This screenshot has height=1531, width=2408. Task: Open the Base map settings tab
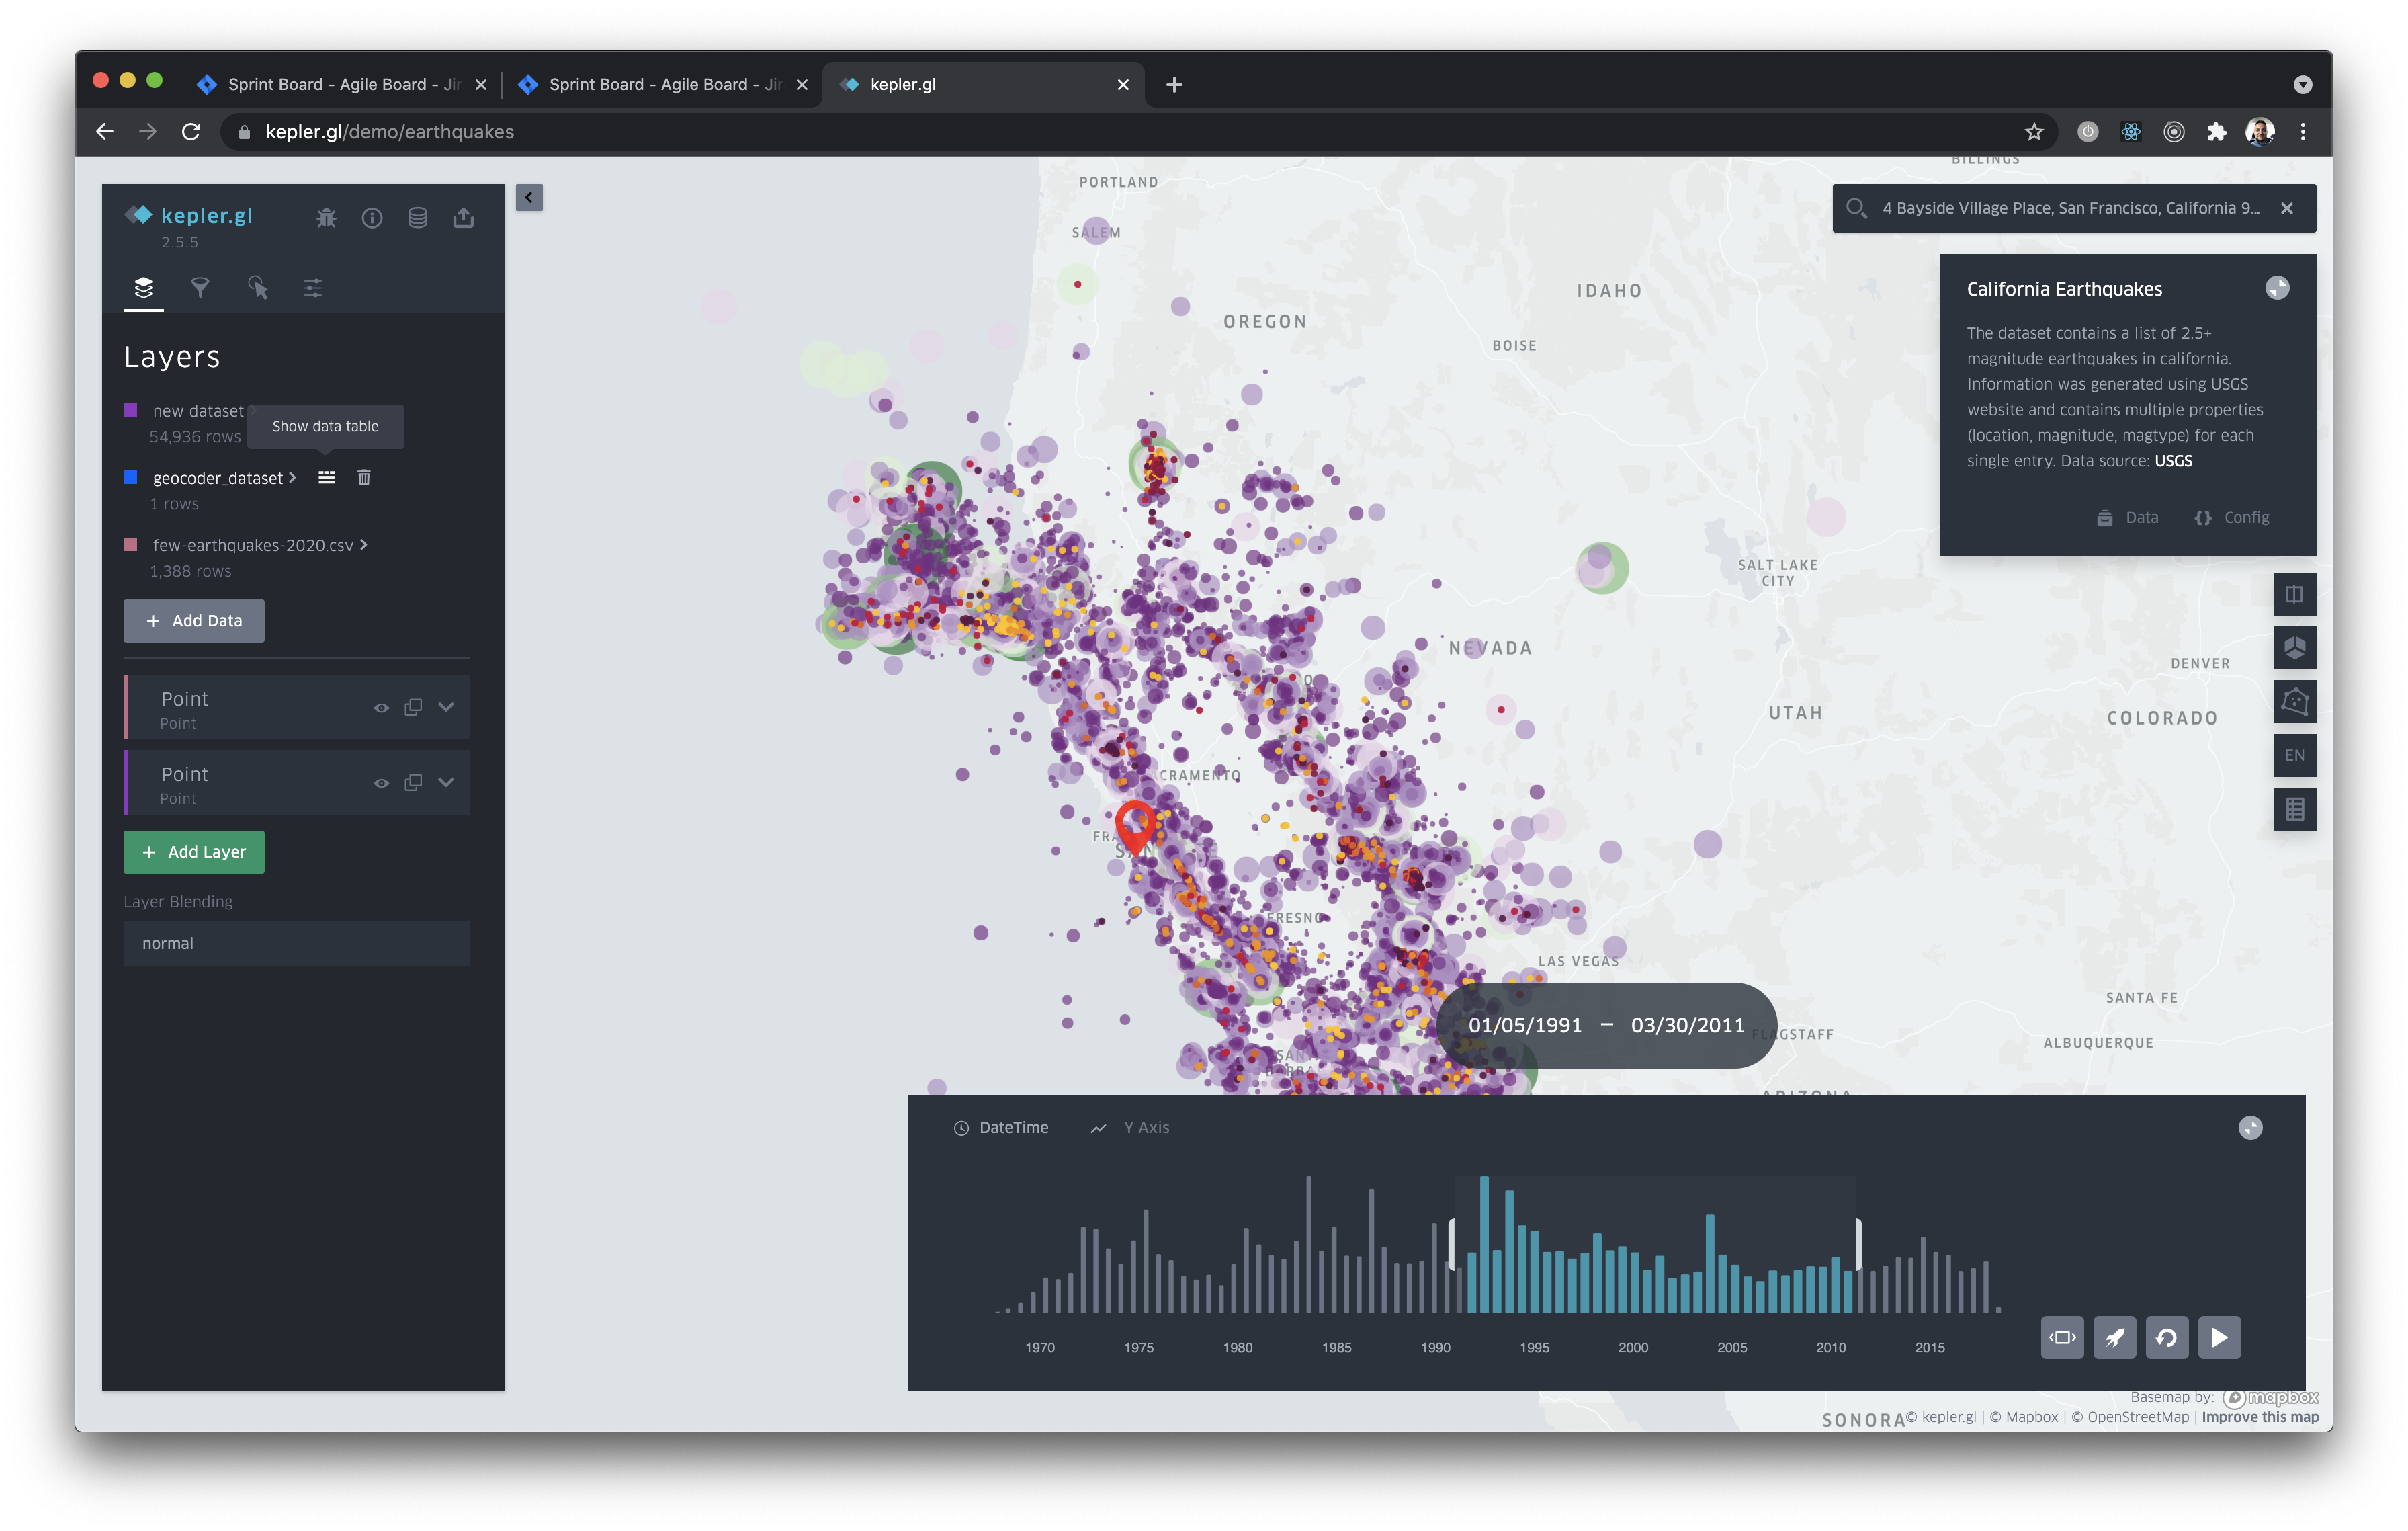click(313, 288)
